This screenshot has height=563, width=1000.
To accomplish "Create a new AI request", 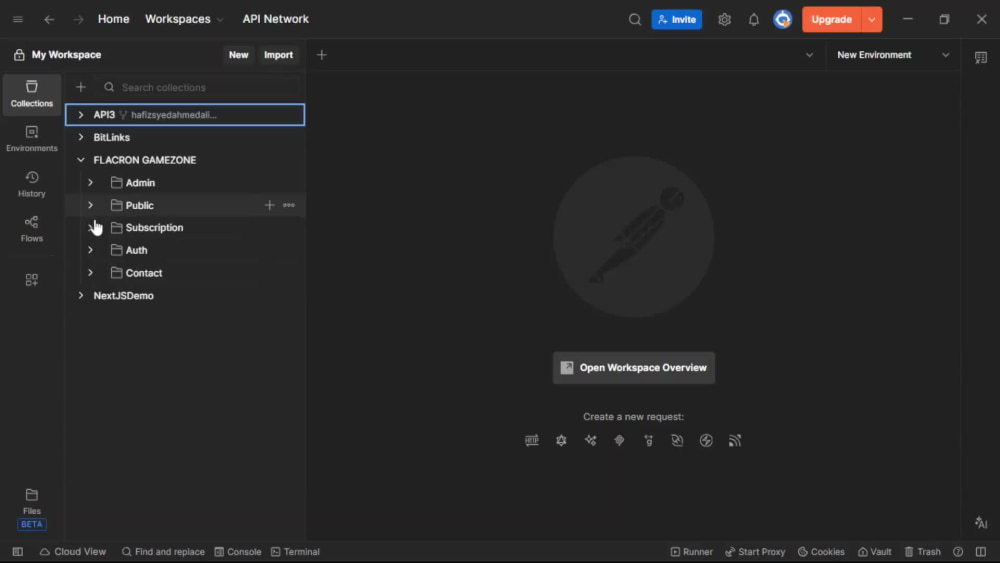I will pyautogui.click(x=591, y=440).
